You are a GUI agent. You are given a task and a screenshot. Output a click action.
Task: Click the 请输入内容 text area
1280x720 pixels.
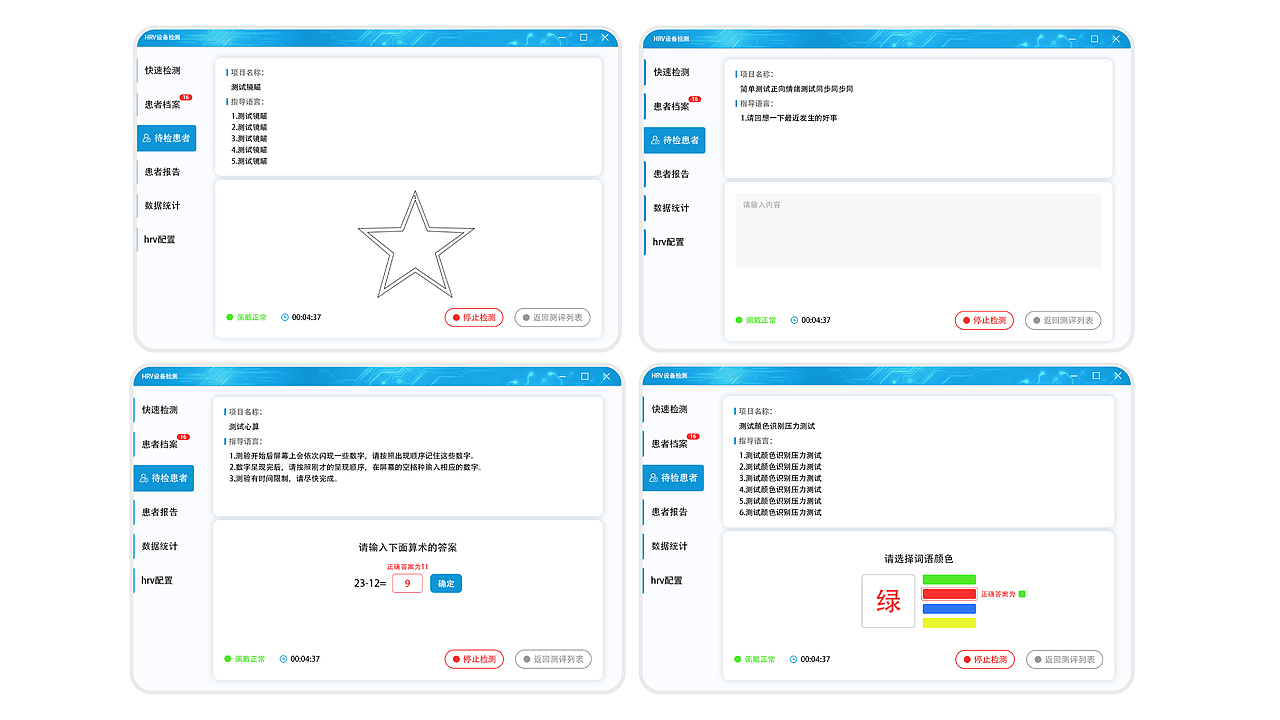(918, 231)
